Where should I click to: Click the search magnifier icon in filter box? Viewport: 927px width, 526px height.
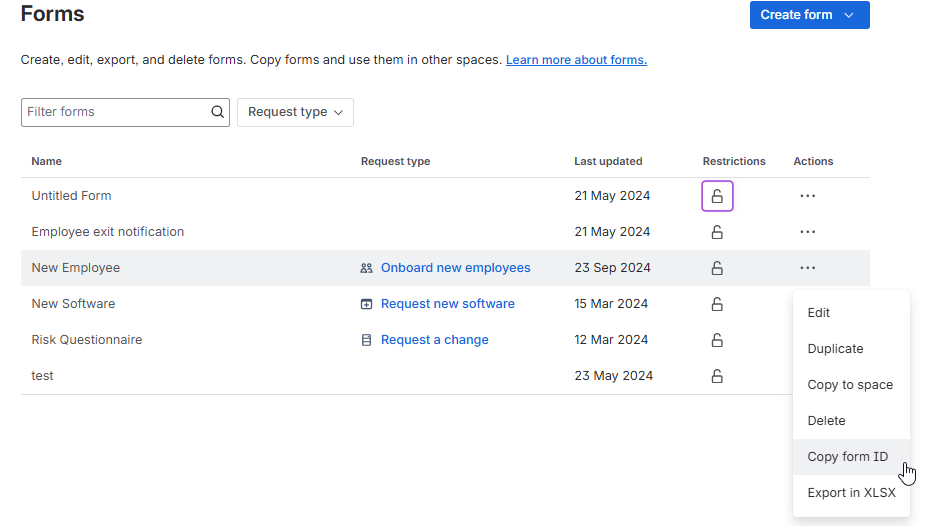point(218,112)
